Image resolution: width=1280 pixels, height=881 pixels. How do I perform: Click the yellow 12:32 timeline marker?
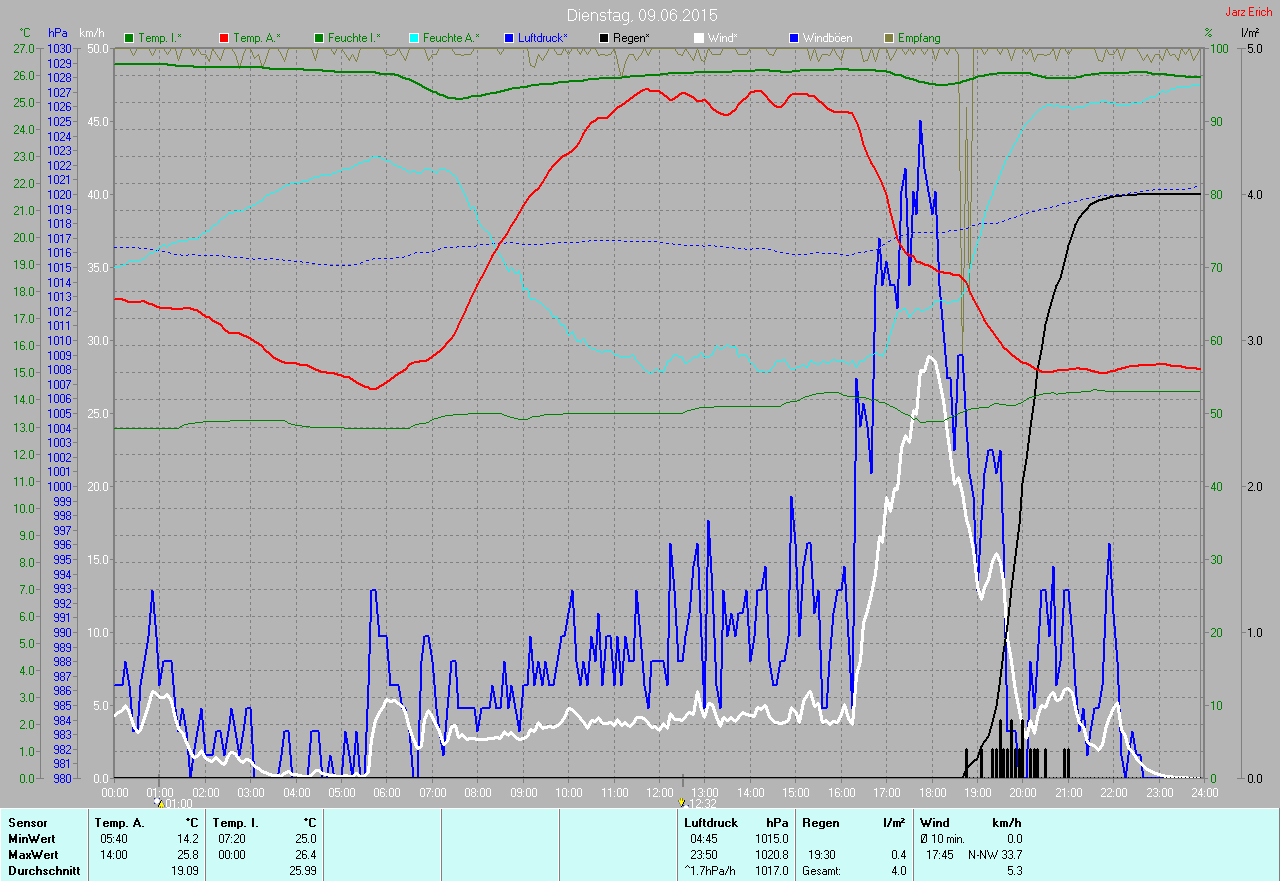pos(682,802)
